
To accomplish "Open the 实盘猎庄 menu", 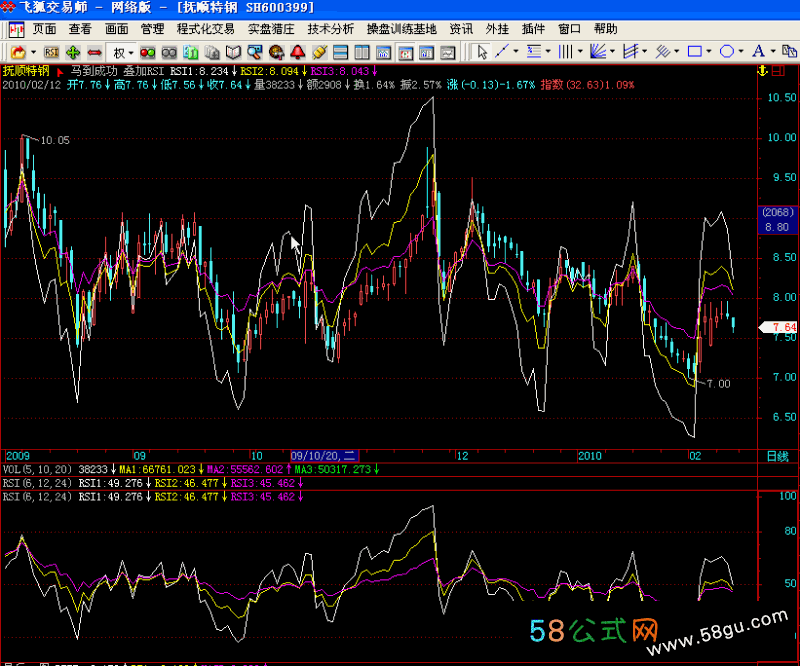I will [x=271, y=30].
